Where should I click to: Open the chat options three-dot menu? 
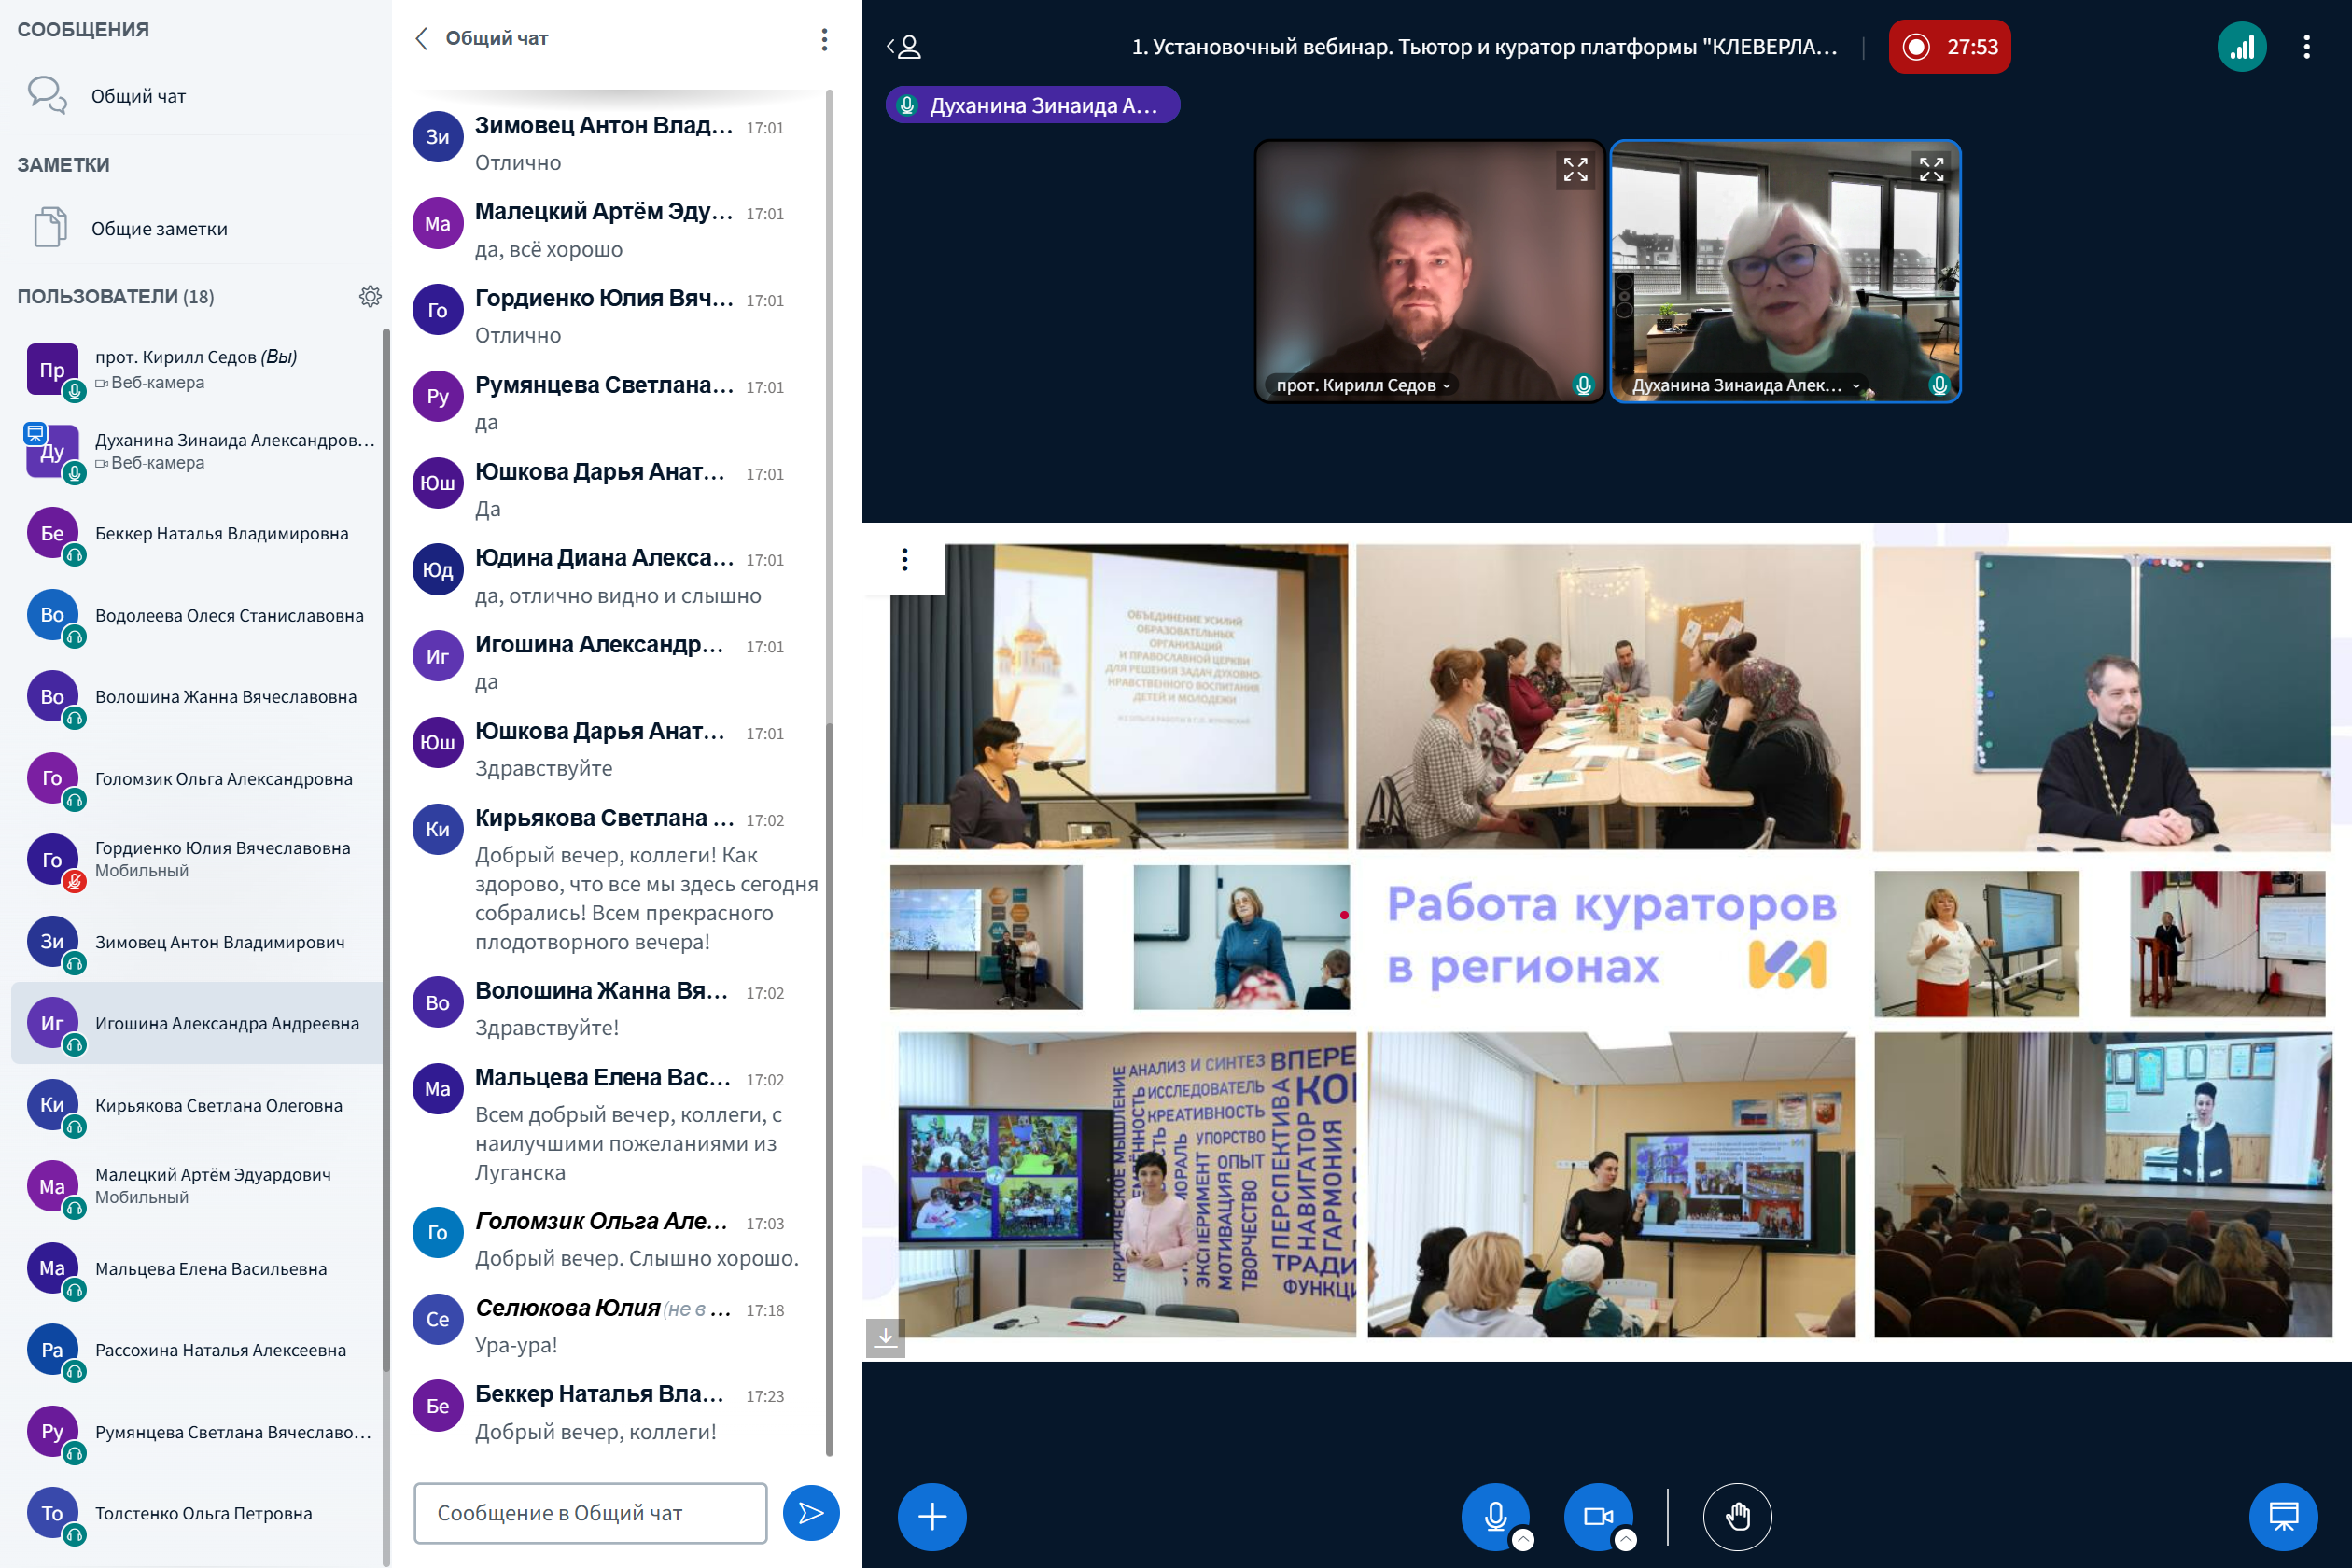(824, 39)
